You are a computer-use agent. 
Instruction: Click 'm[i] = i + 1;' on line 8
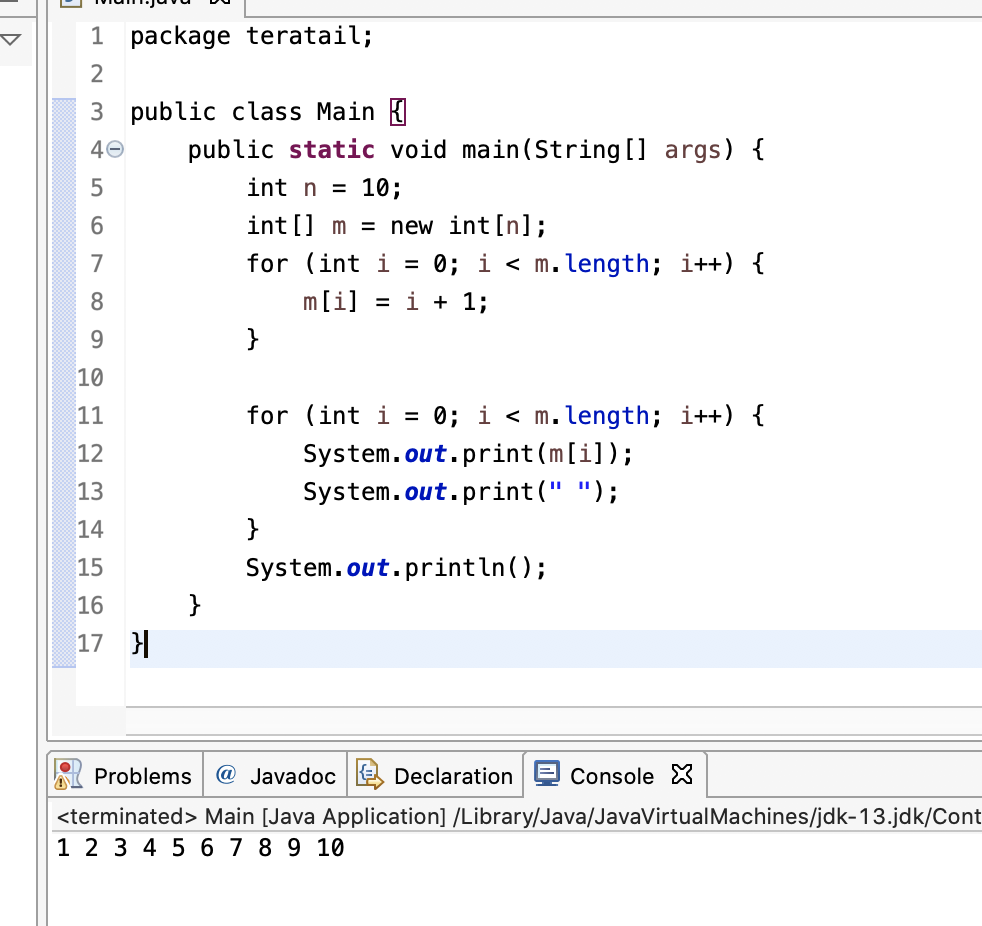coord(395,302)
